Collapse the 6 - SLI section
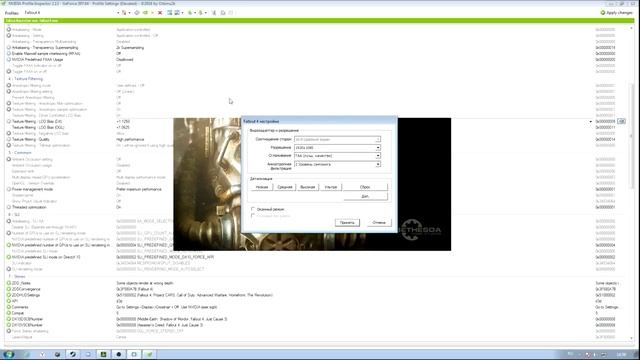The image size is (640, 360). coord(9,215)
